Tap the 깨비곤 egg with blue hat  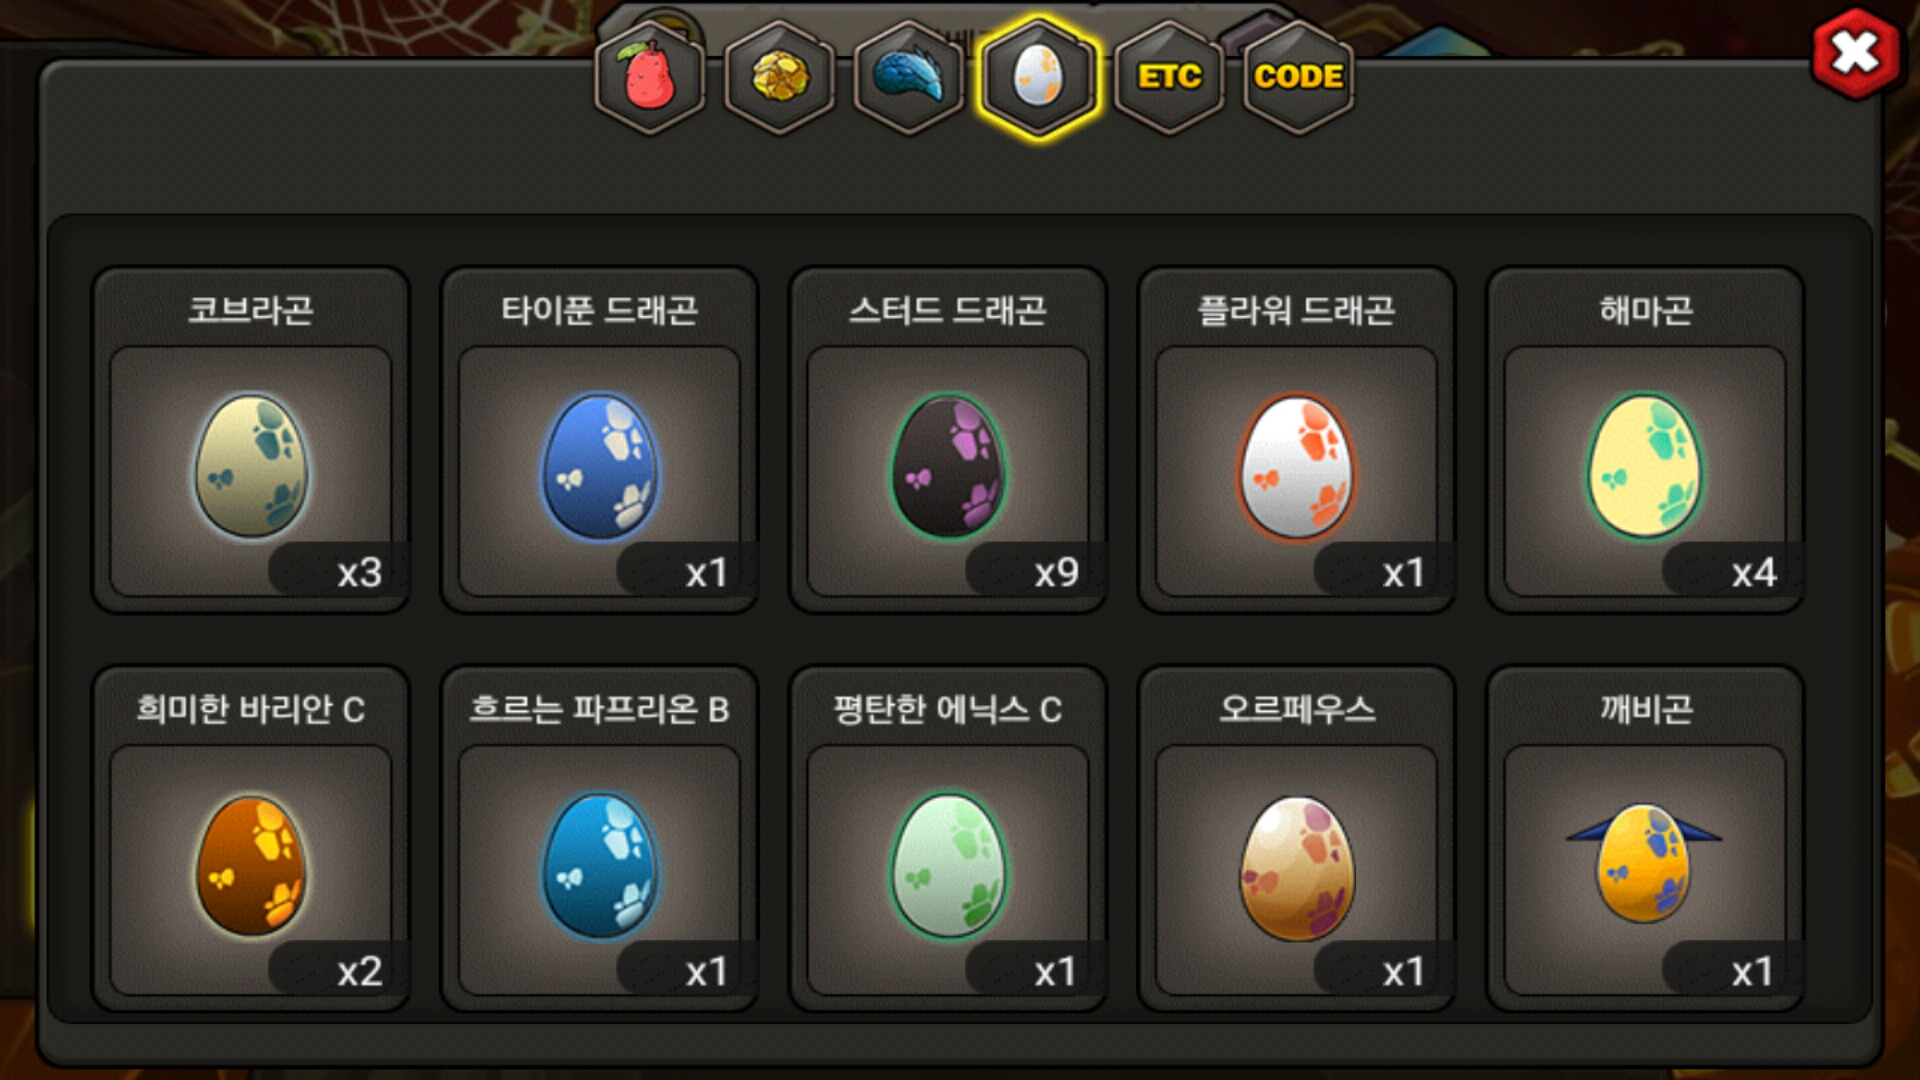pyautogui.click(x=1644, y=862)
